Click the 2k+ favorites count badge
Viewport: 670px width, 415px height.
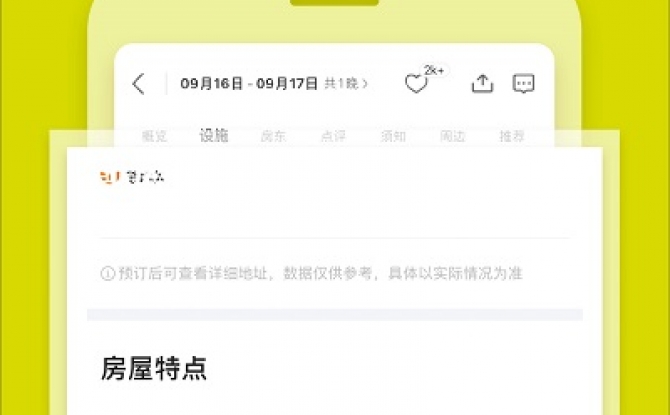[x=434, y=71]
